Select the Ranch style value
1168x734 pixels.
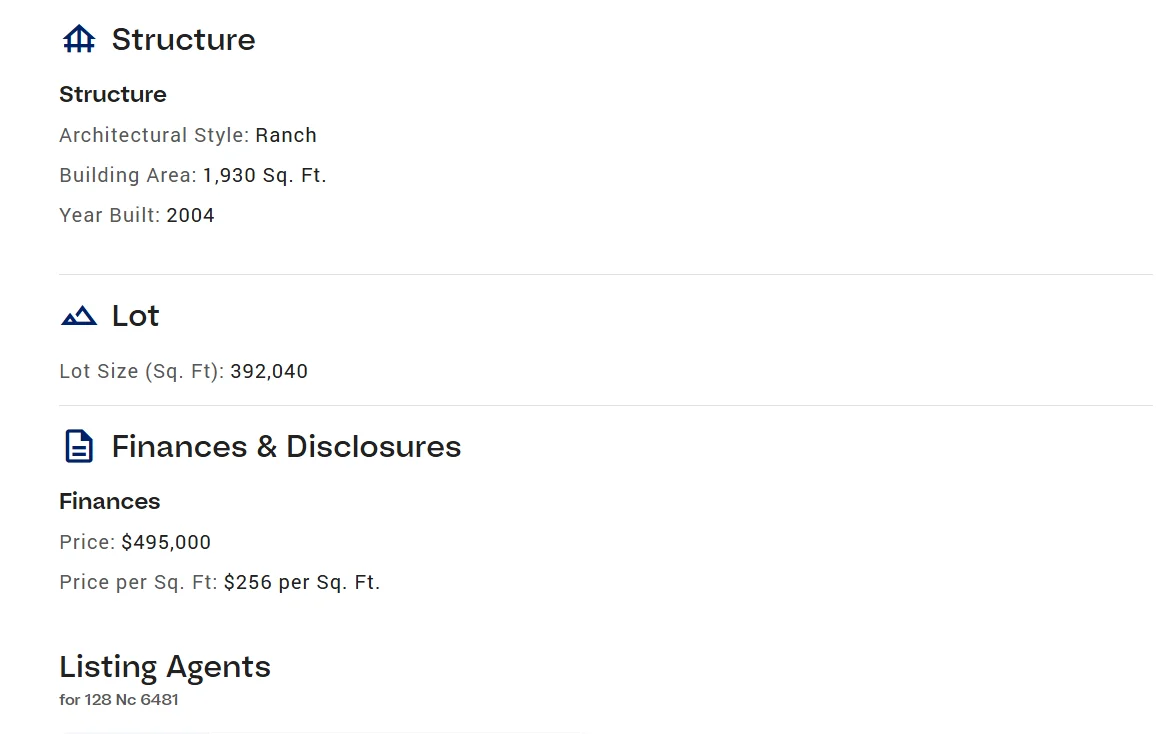[x=286, y=135]
